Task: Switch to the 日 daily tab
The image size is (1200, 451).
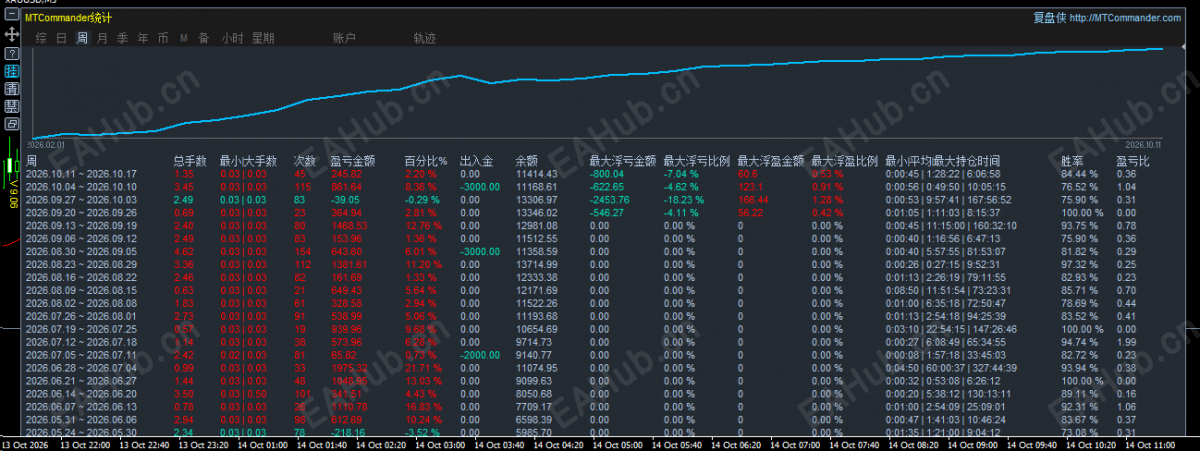Action: (62, 38)
